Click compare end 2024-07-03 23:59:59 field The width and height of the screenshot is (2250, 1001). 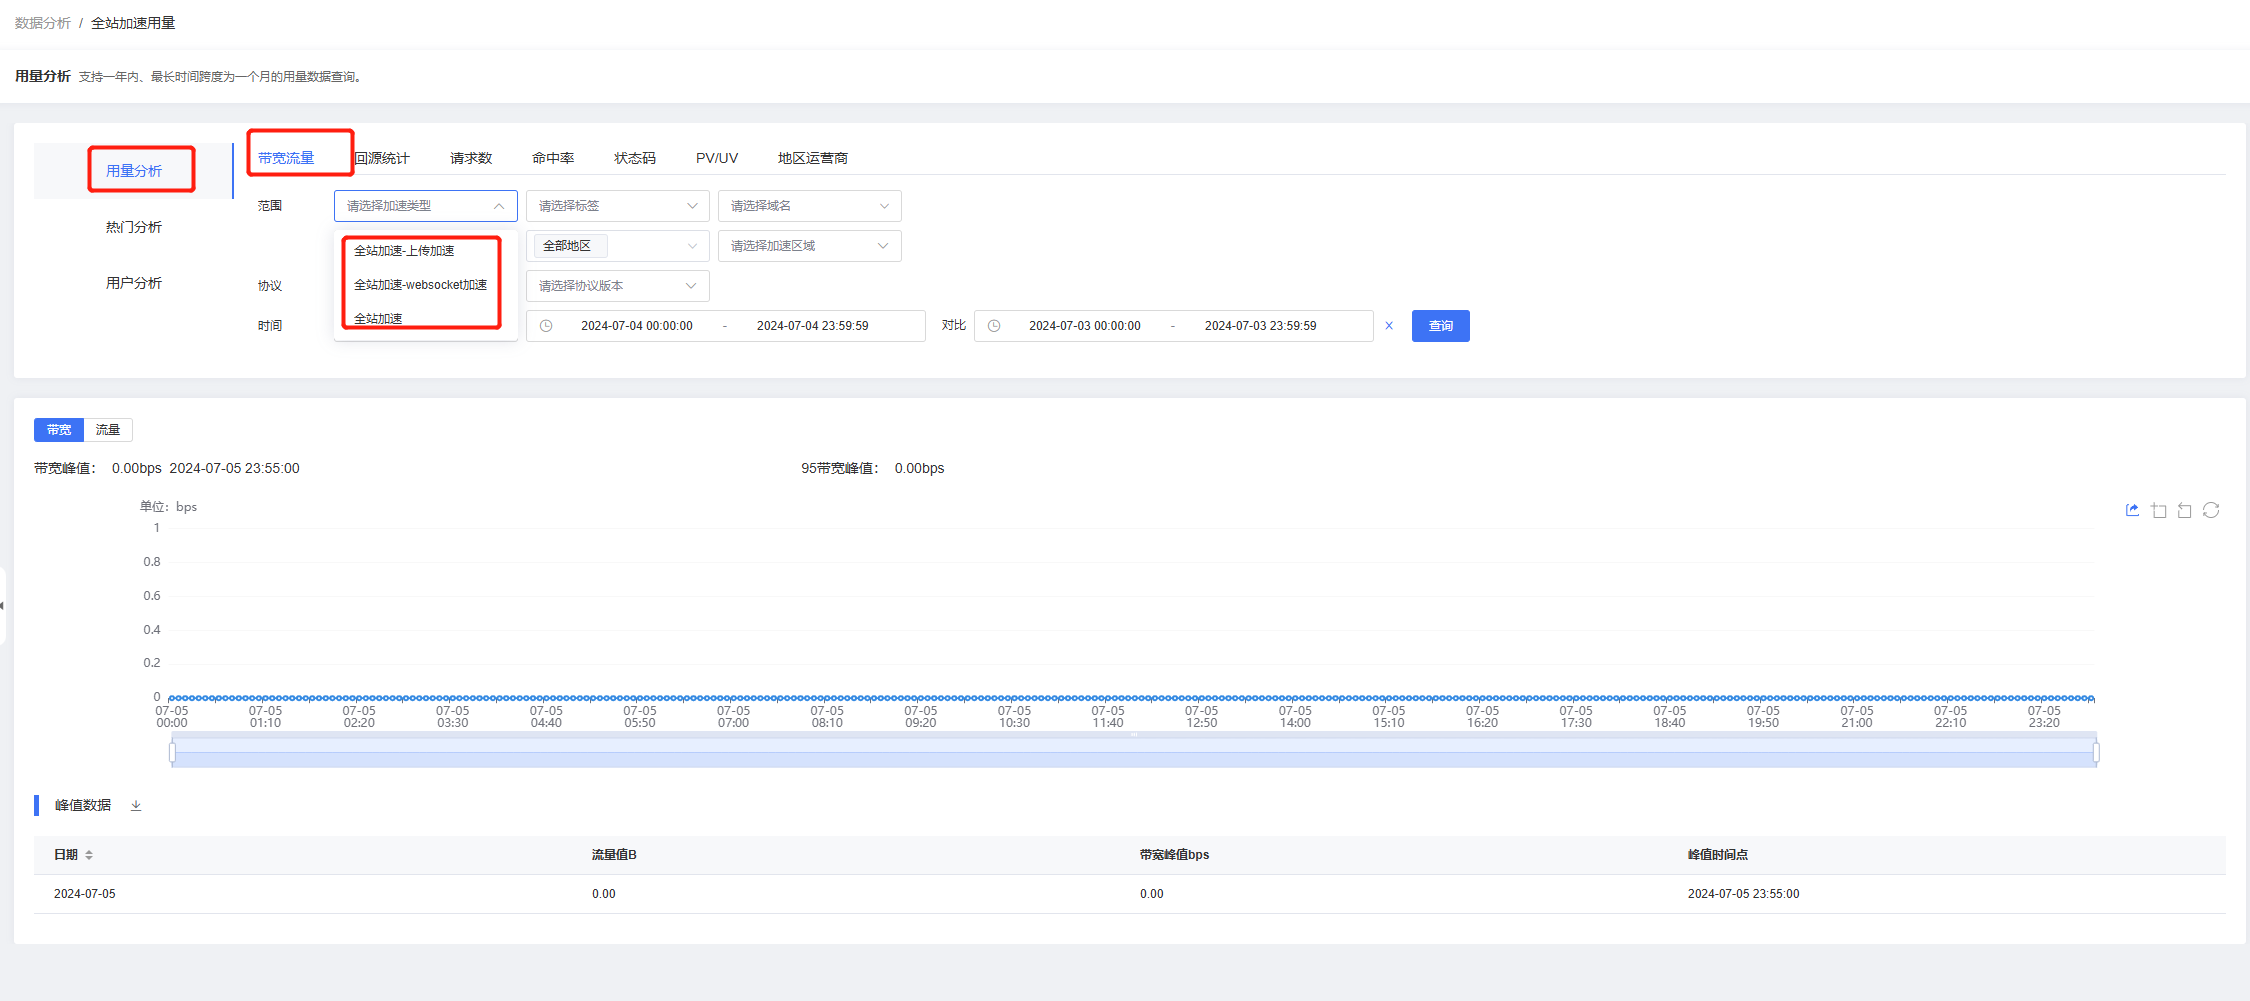(x=1261, y=326)
